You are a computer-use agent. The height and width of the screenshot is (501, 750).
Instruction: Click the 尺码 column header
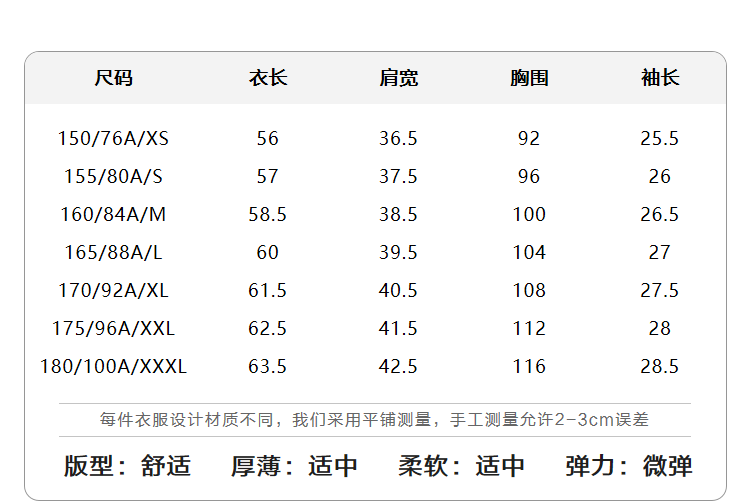(x=113, y=78)
